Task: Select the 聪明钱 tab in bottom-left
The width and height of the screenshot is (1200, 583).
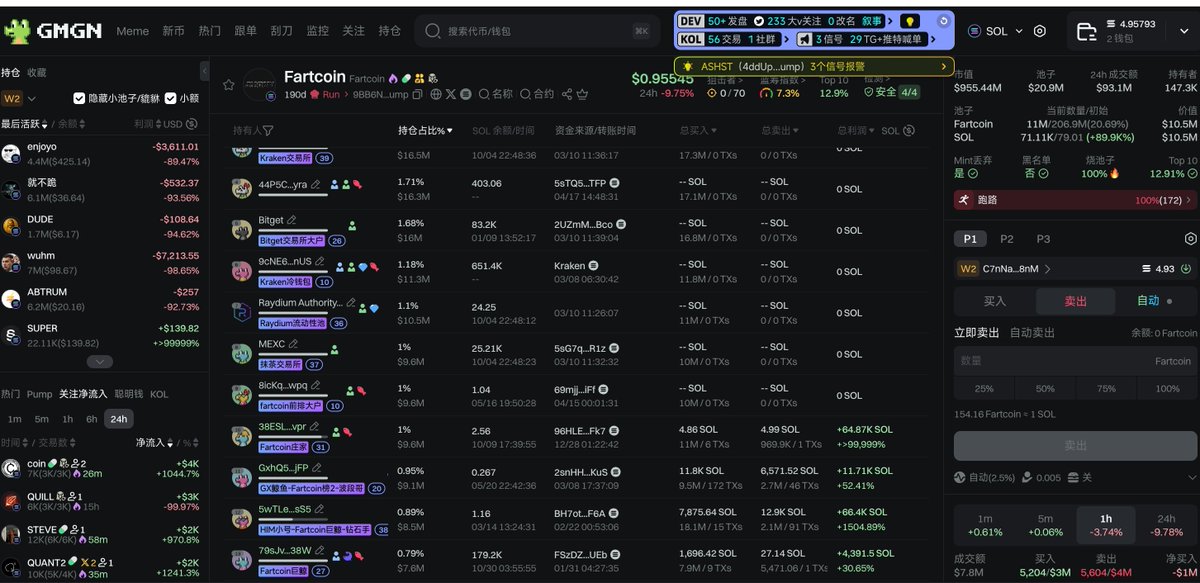Action: tap(128, 395)
